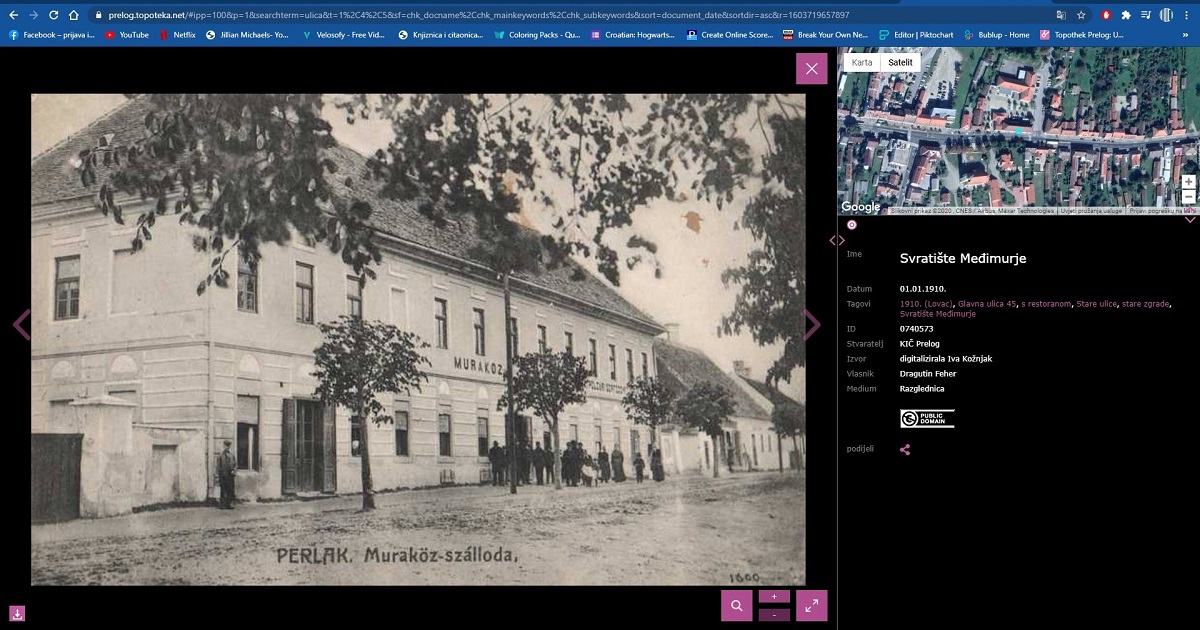Screen dimensions: 1200x630
Task: Click the ID value '0740573'
Action: [x=917, y=329]
